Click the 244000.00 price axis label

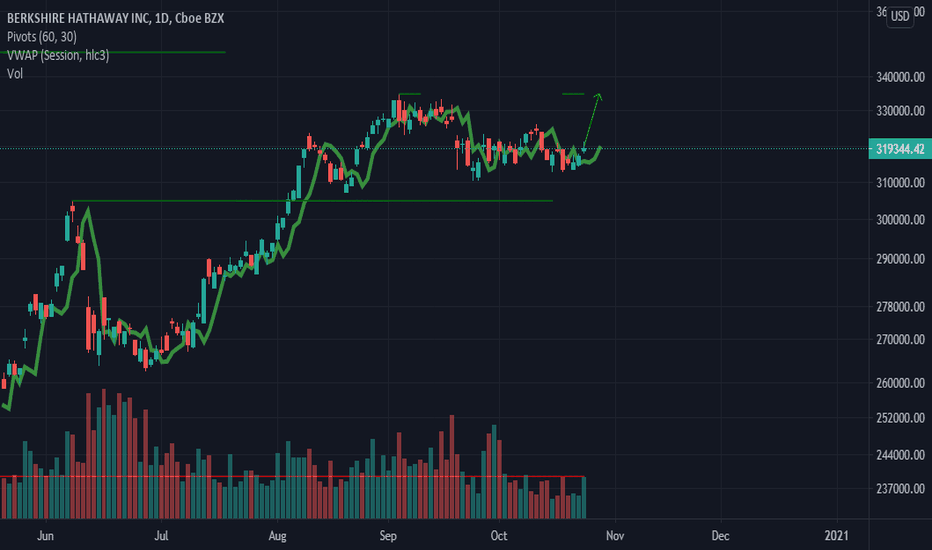click(x=900, y=455)
